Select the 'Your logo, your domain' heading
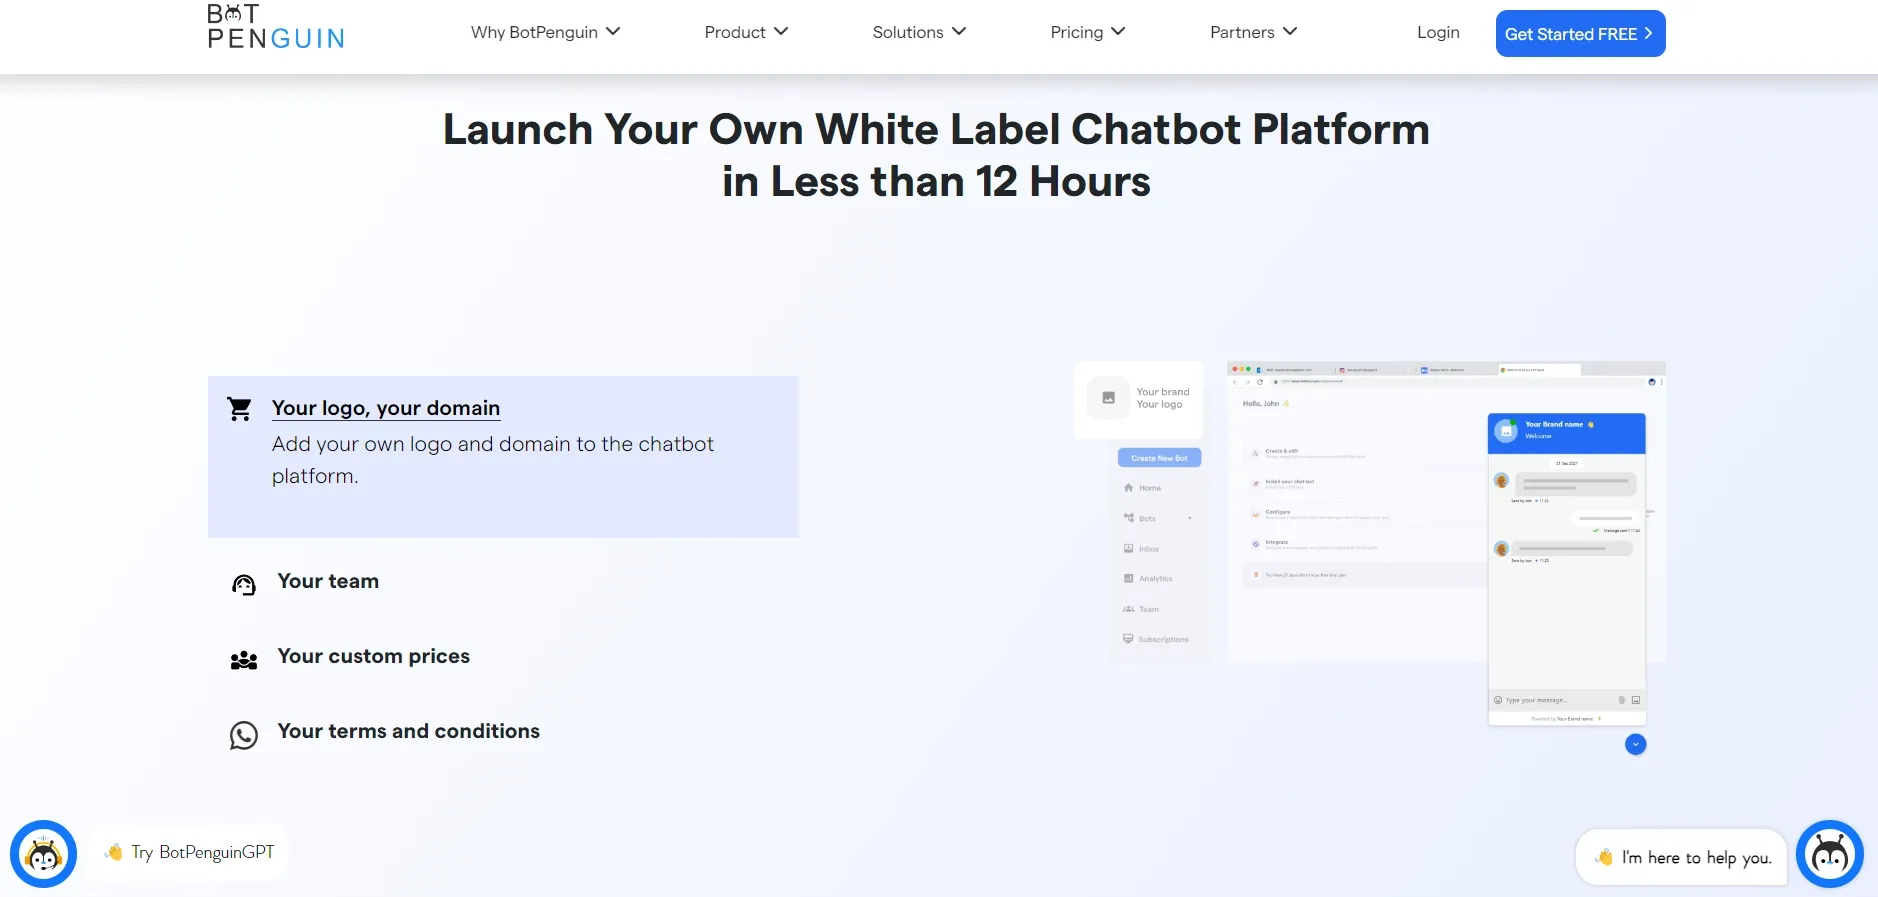This screenshot has height=897, width=1878. coord(386,408)
